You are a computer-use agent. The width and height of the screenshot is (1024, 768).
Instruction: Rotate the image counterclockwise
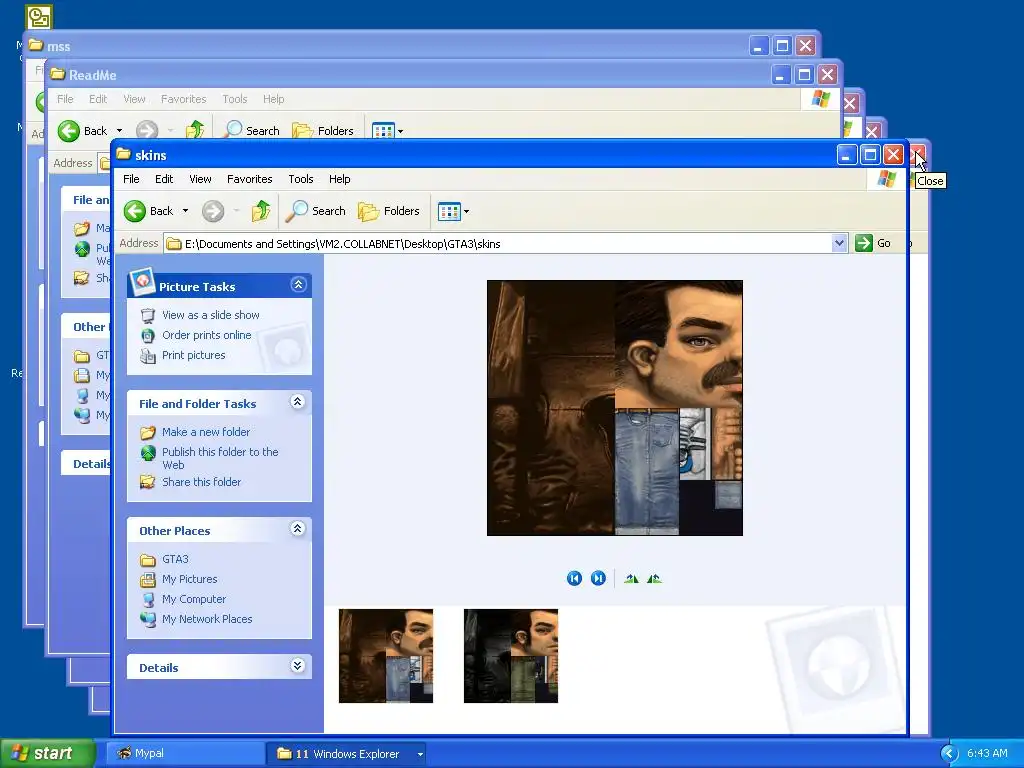click(654, 578)
